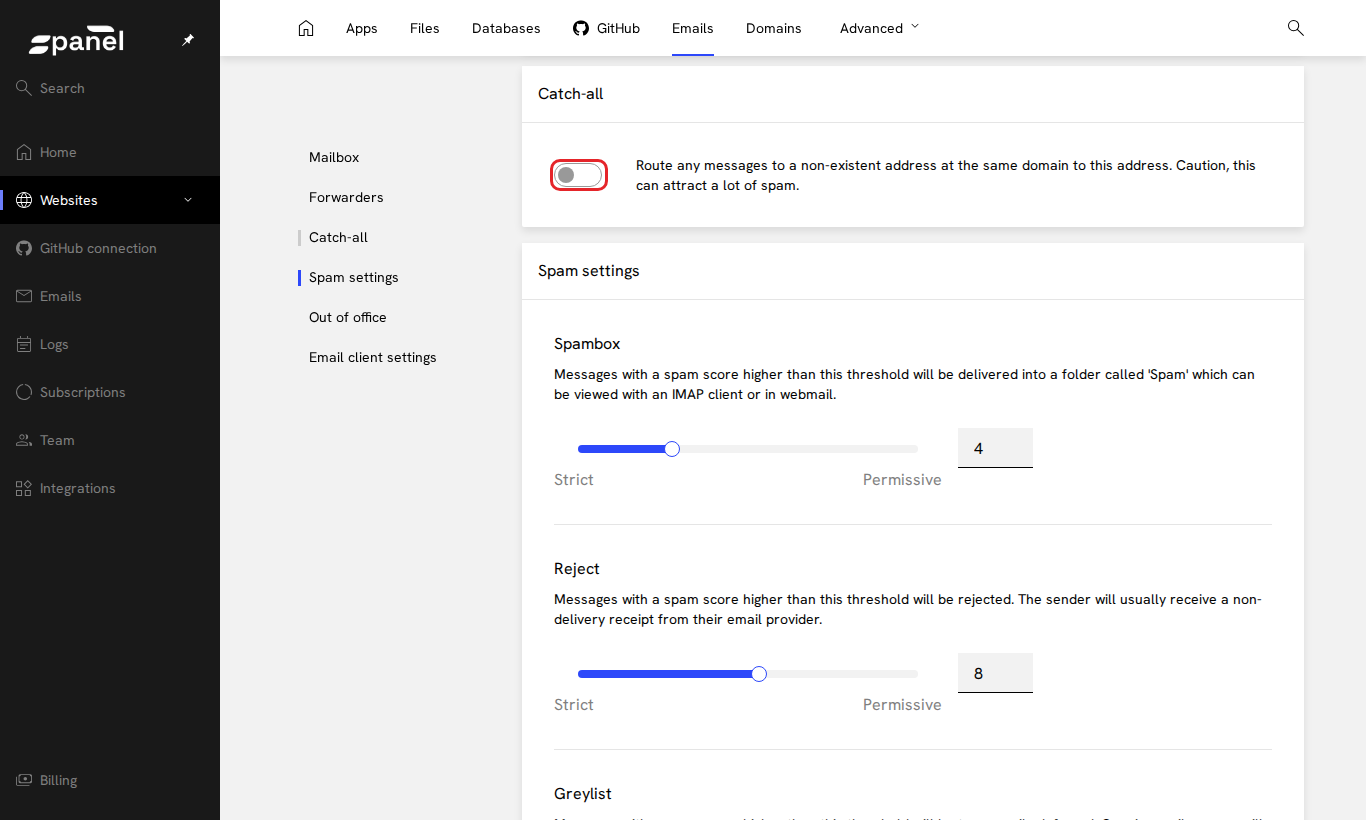Click the Logs clipboard icon
Image resolution: width=1366 pixels, height=820 pixels.
click(24, 344)
